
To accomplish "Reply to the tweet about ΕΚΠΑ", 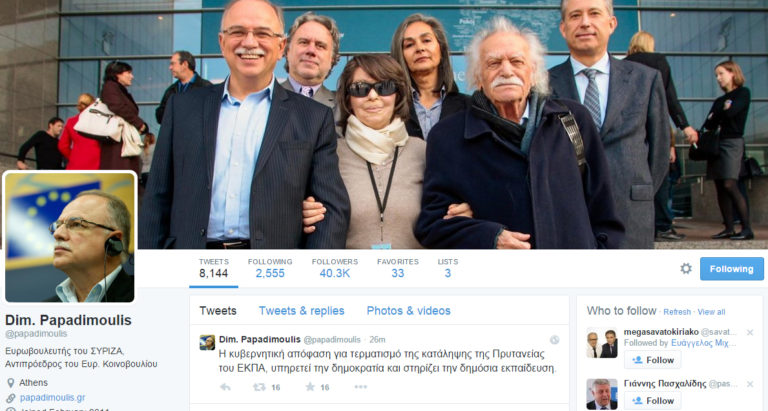I will point(225,387).
